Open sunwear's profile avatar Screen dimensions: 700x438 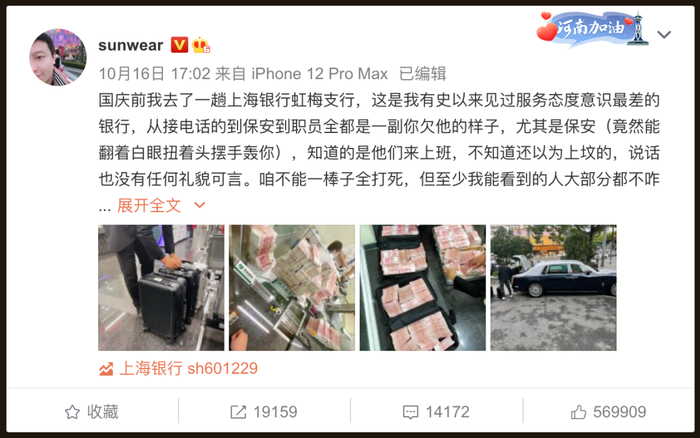(58, 57)
